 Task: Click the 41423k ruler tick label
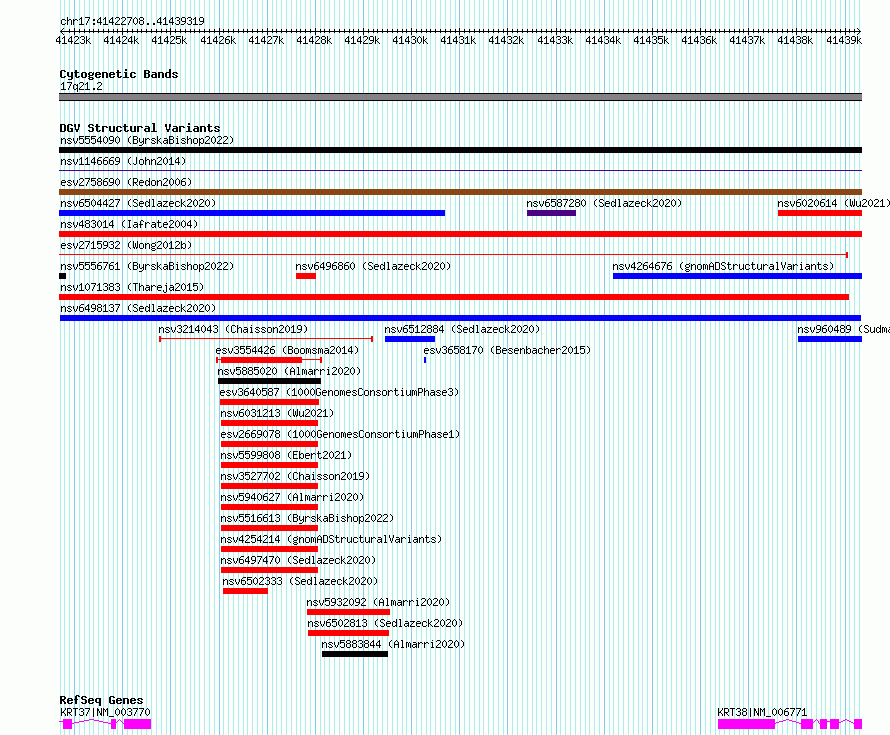(73, 40)
